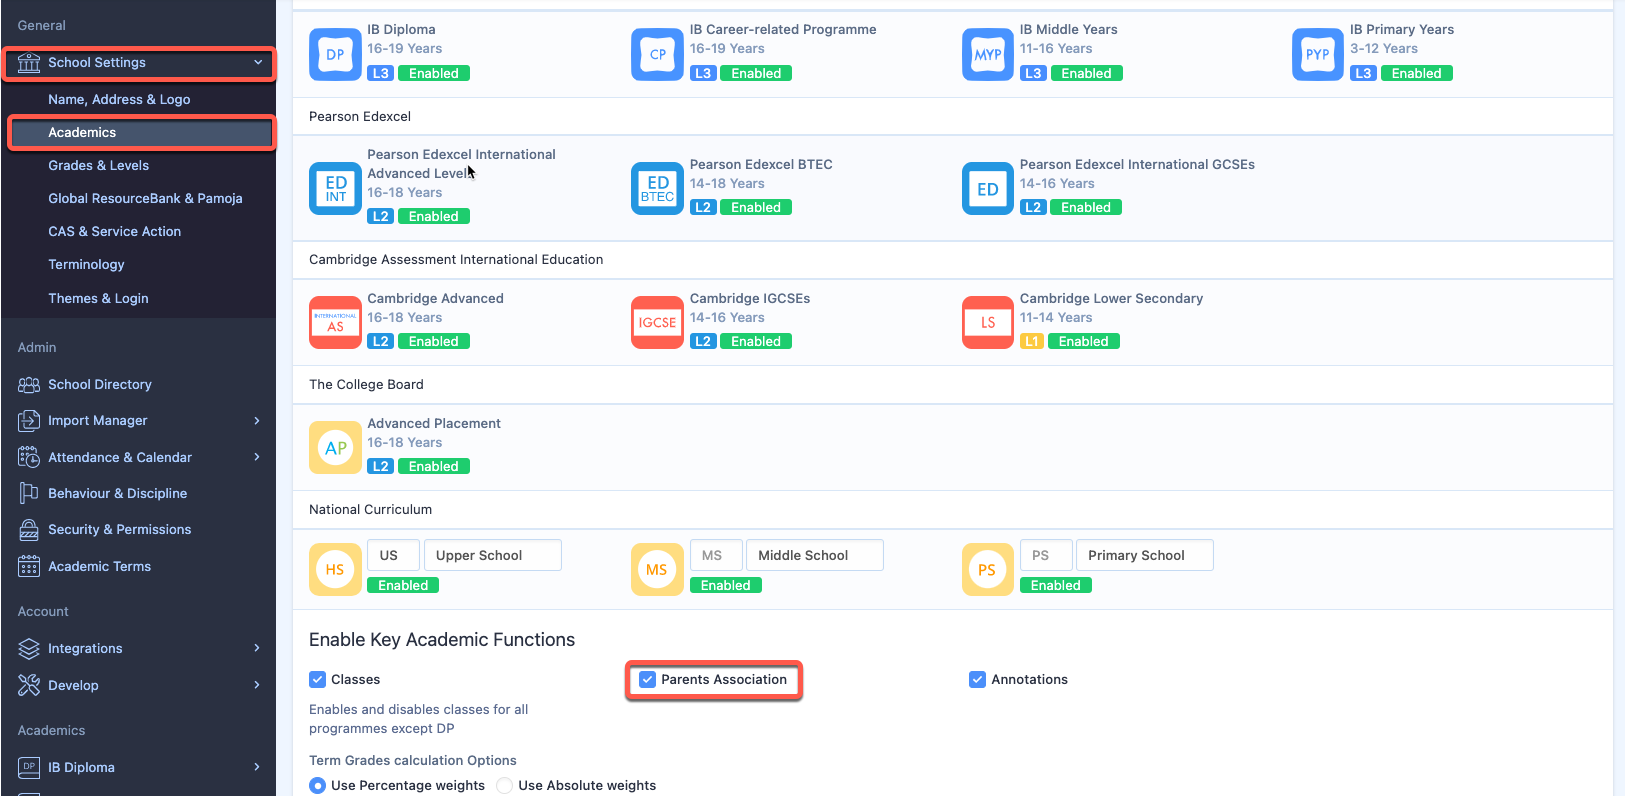This screenshot has height=796, width=1625.
Task: Click the L3 level badge for IB Middle Years
Action: 1033,74
